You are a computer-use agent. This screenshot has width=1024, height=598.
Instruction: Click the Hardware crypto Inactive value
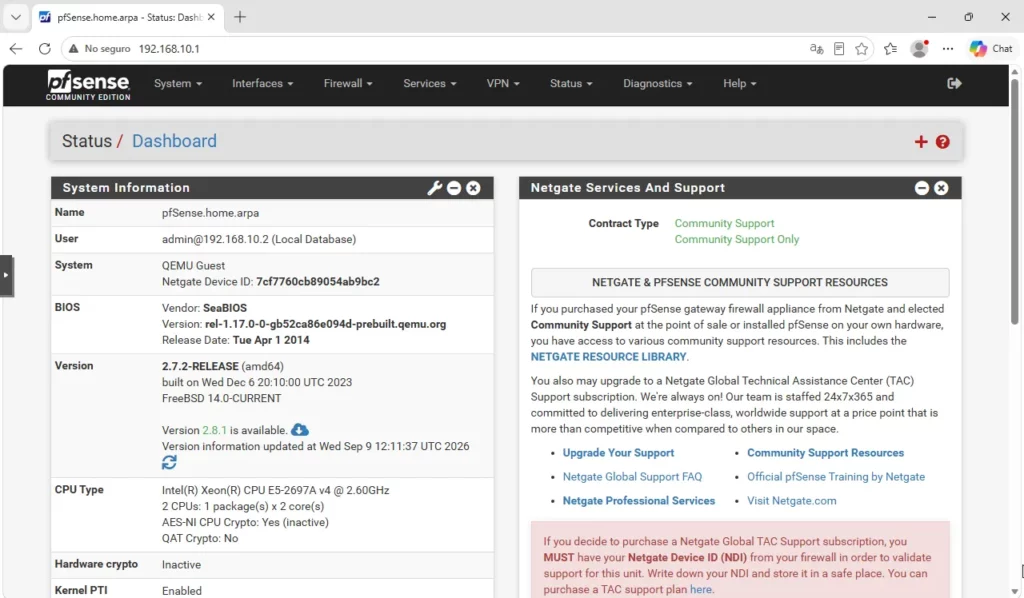coord(182,565)
